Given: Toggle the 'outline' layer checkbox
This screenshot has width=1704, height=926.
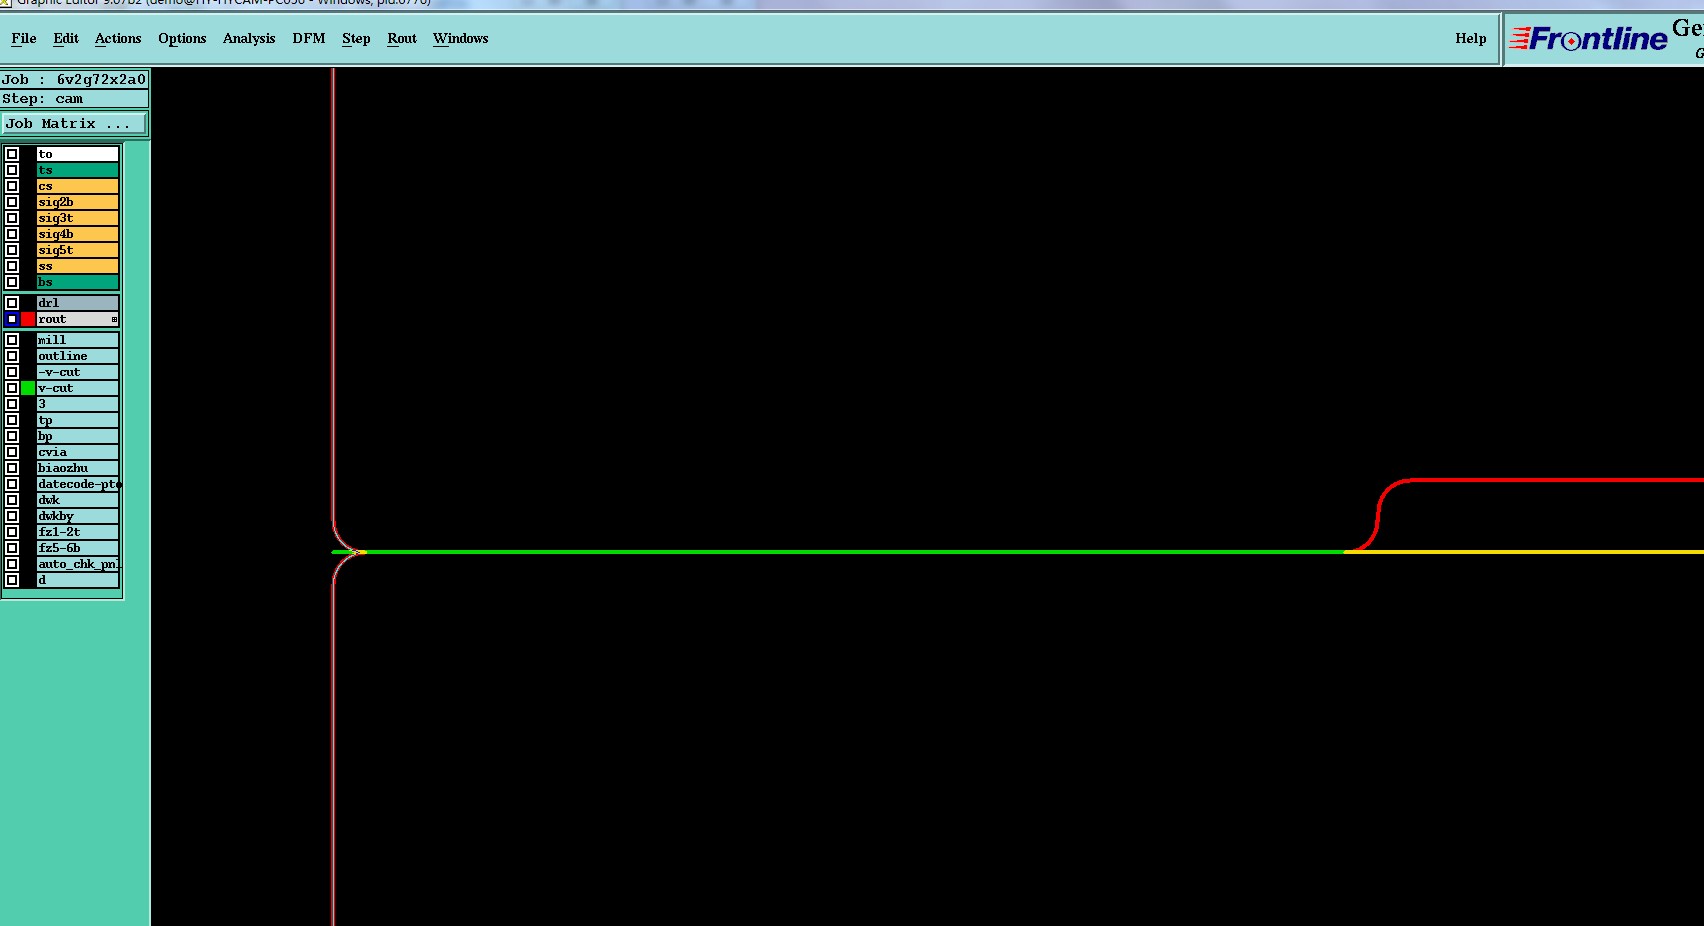Looking at the screenshot, I should (x=12, y=356).
